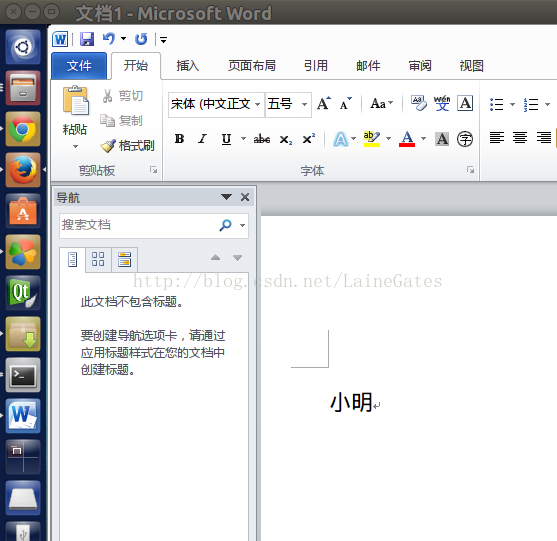
Task: Open Ubuntu Software Center from the dock
Action: pos(23,211)
